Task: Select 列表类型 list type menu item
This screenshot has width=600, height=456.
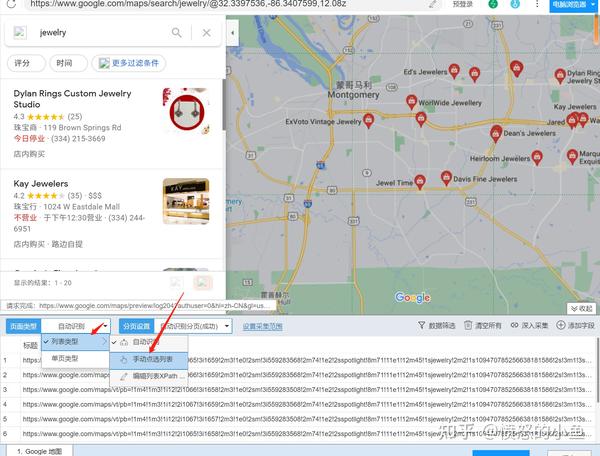Action: 75,342
